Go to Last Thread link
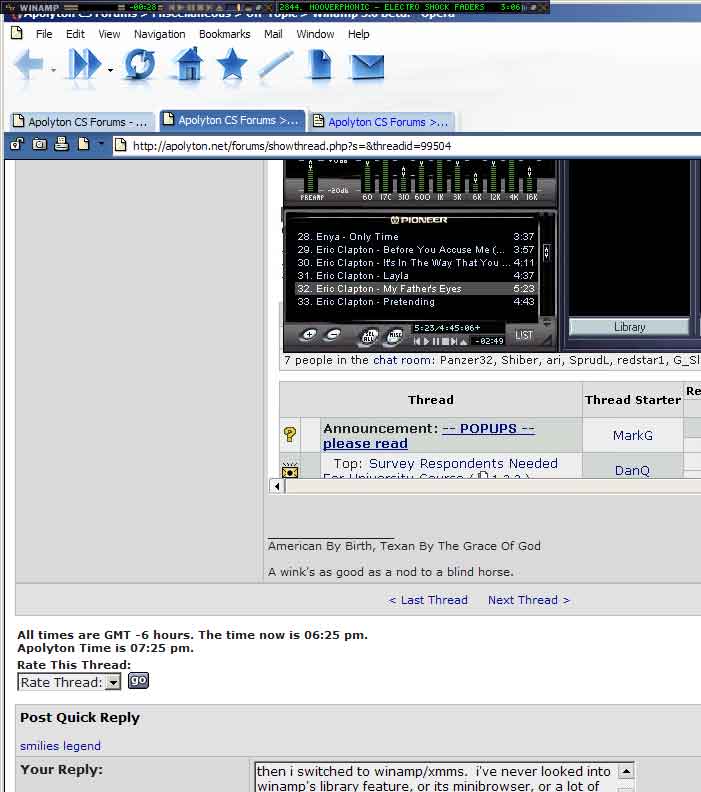The height and width of the screenshot is (792, 701). (428, 600)
